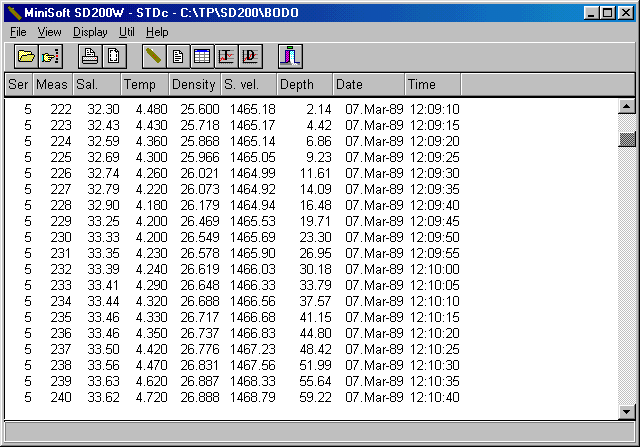Select salinity value 32.43
The width and height of the screenshot is (640, 447).
tap(103, 125)
